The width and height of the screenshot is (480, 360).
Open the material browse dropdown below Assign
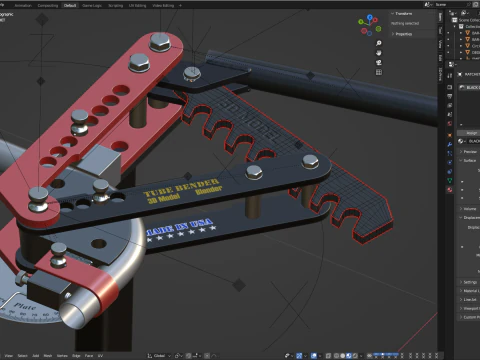[462, 141]
